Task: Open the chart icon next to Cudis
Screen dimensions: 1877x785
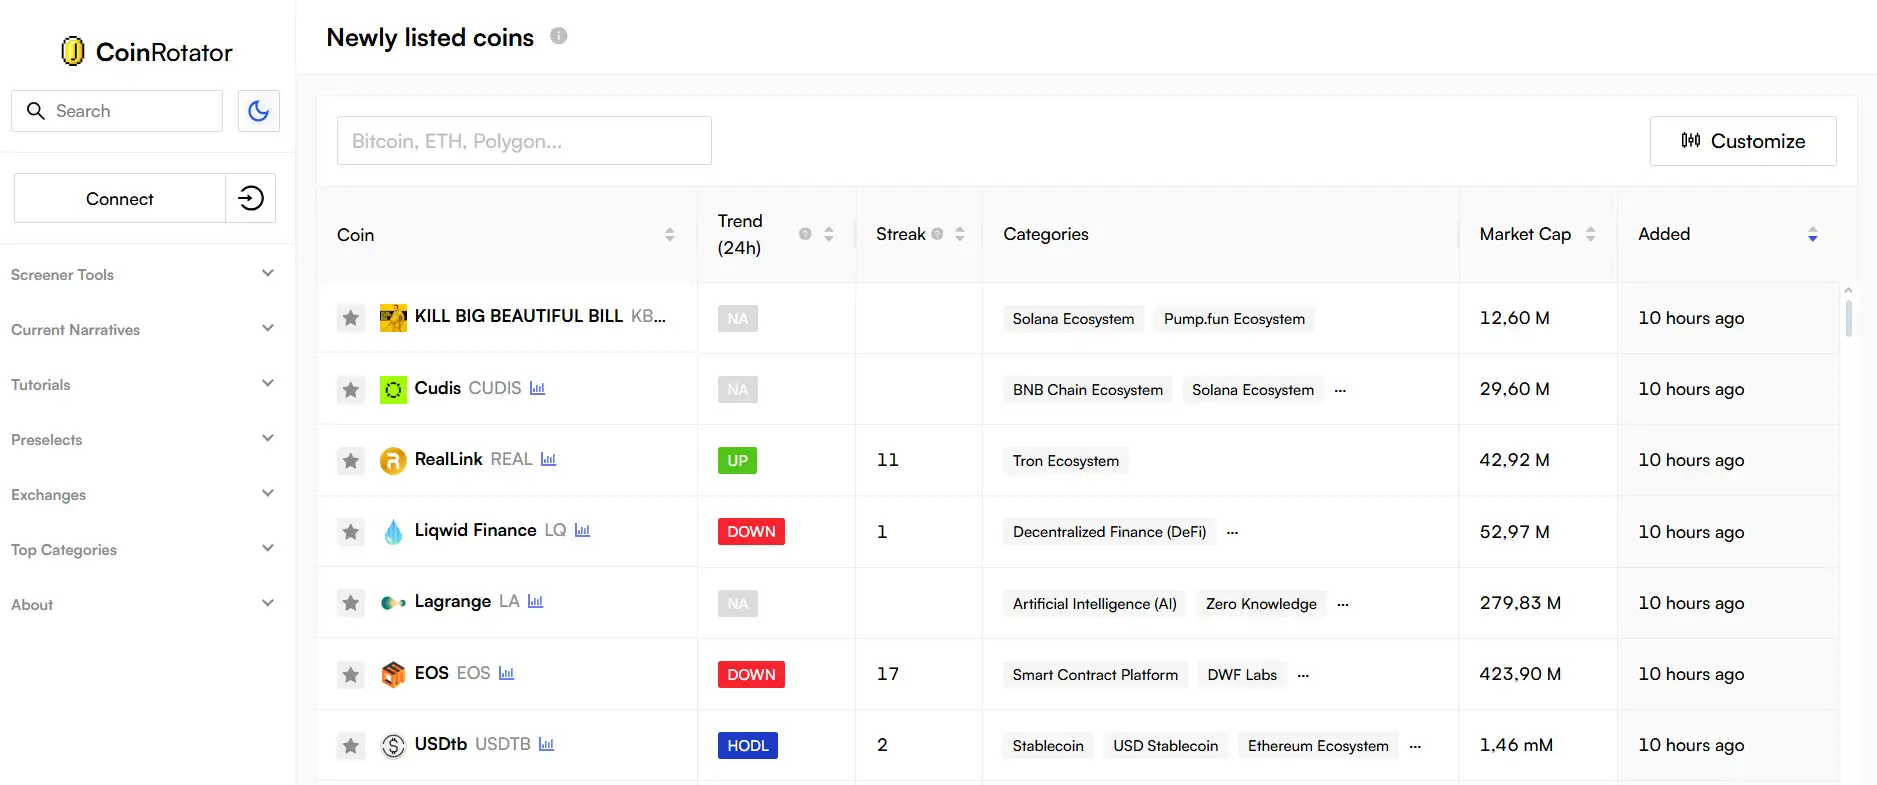Action: pyautogui.click(x=537, y=388)
